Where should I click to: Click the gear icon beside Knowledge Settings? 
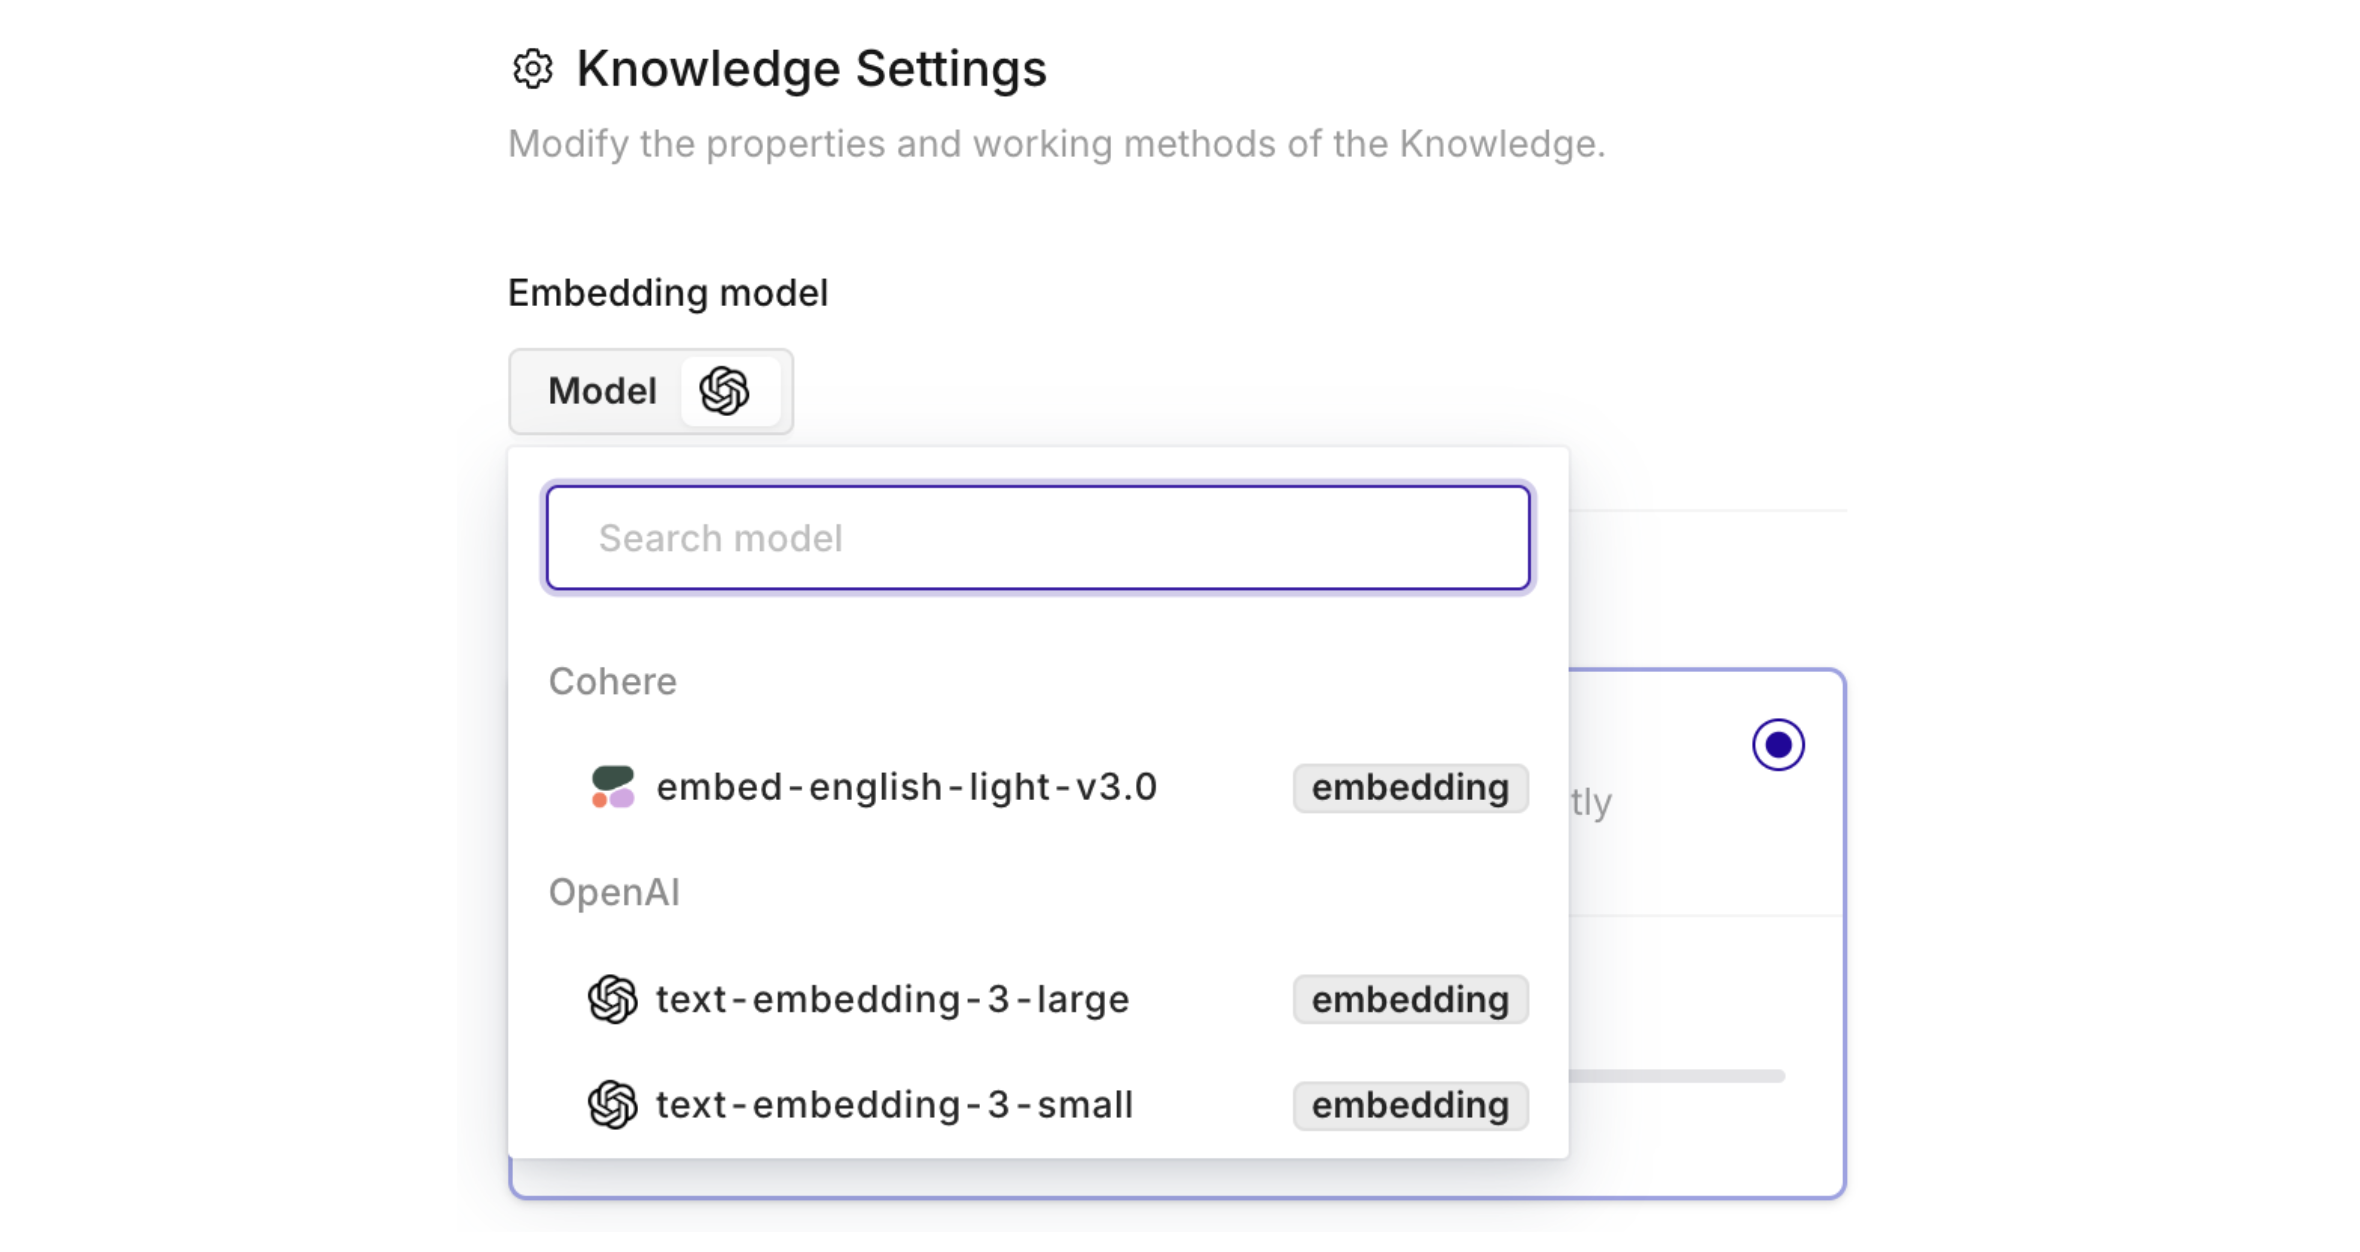point(532,69)
